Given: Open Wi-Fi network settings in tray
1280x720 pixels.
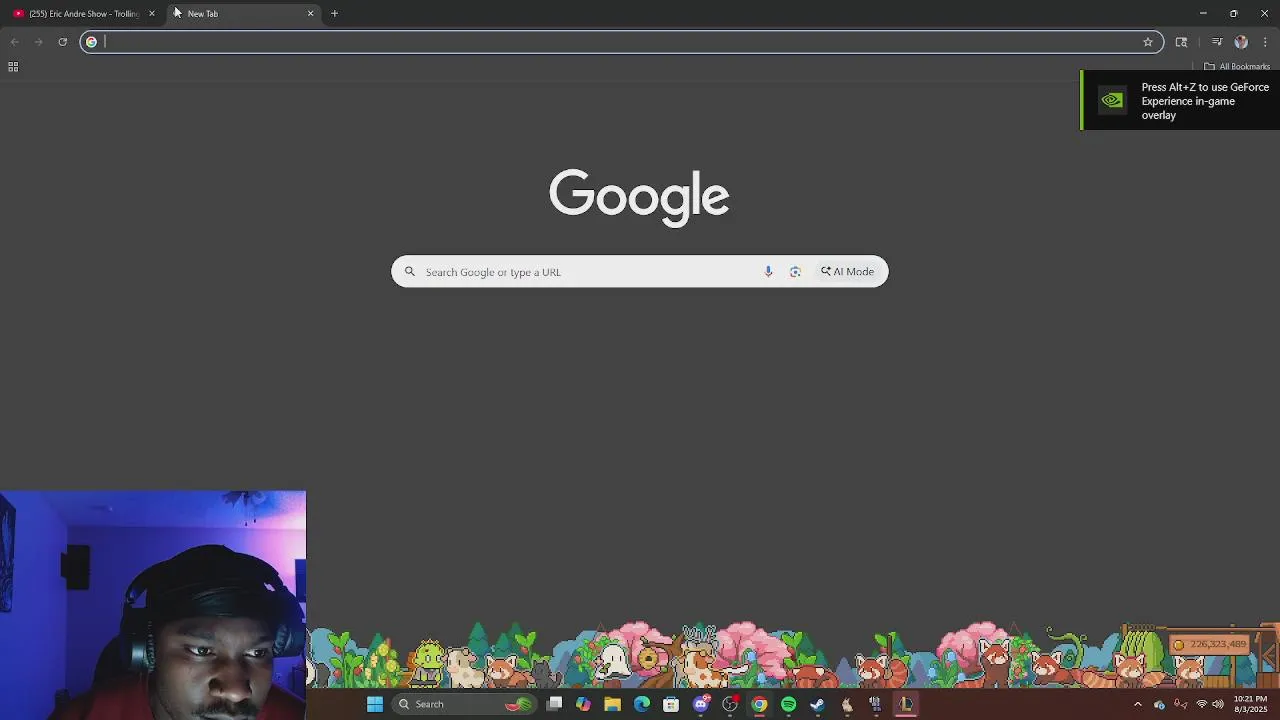Looking at the screenshot, I should click(1201, 704).
